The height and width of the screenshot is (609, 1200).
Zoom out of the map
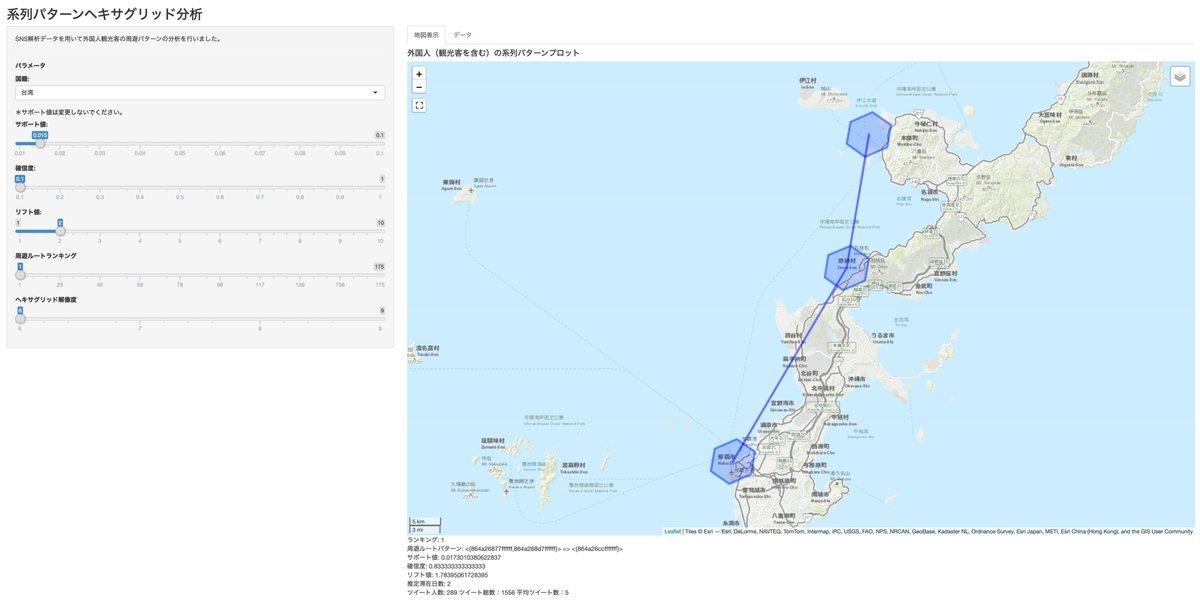tap(419, 87)
